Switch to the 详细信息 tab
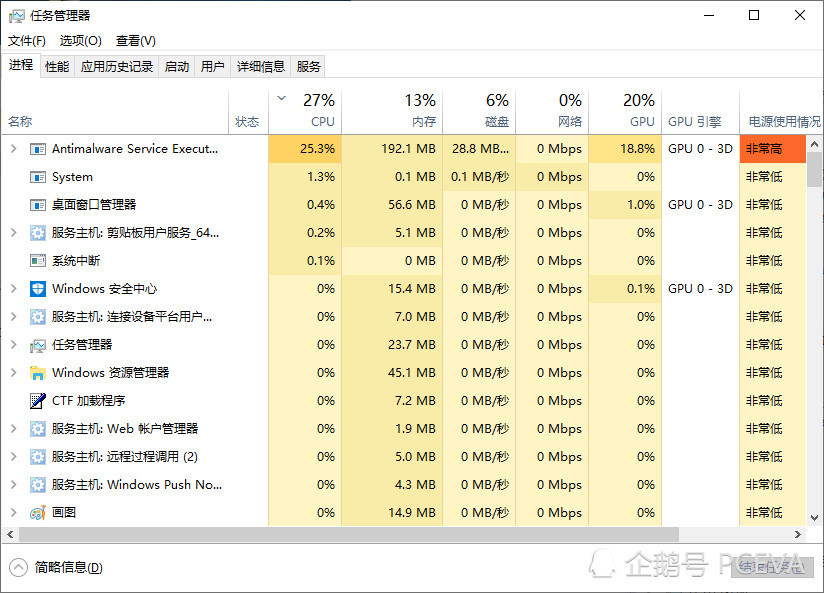Viewport: 824px width, 593px height. point(261,67)
